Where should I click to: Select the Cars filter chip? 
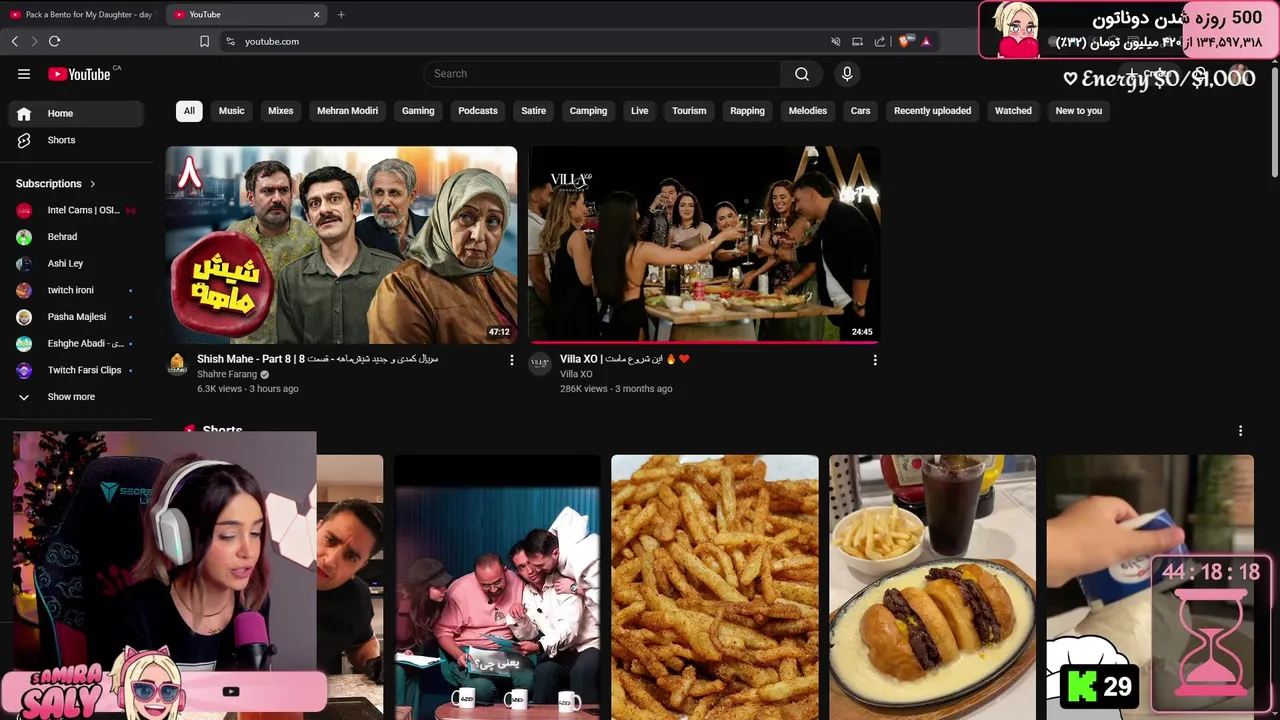(860, 111)
